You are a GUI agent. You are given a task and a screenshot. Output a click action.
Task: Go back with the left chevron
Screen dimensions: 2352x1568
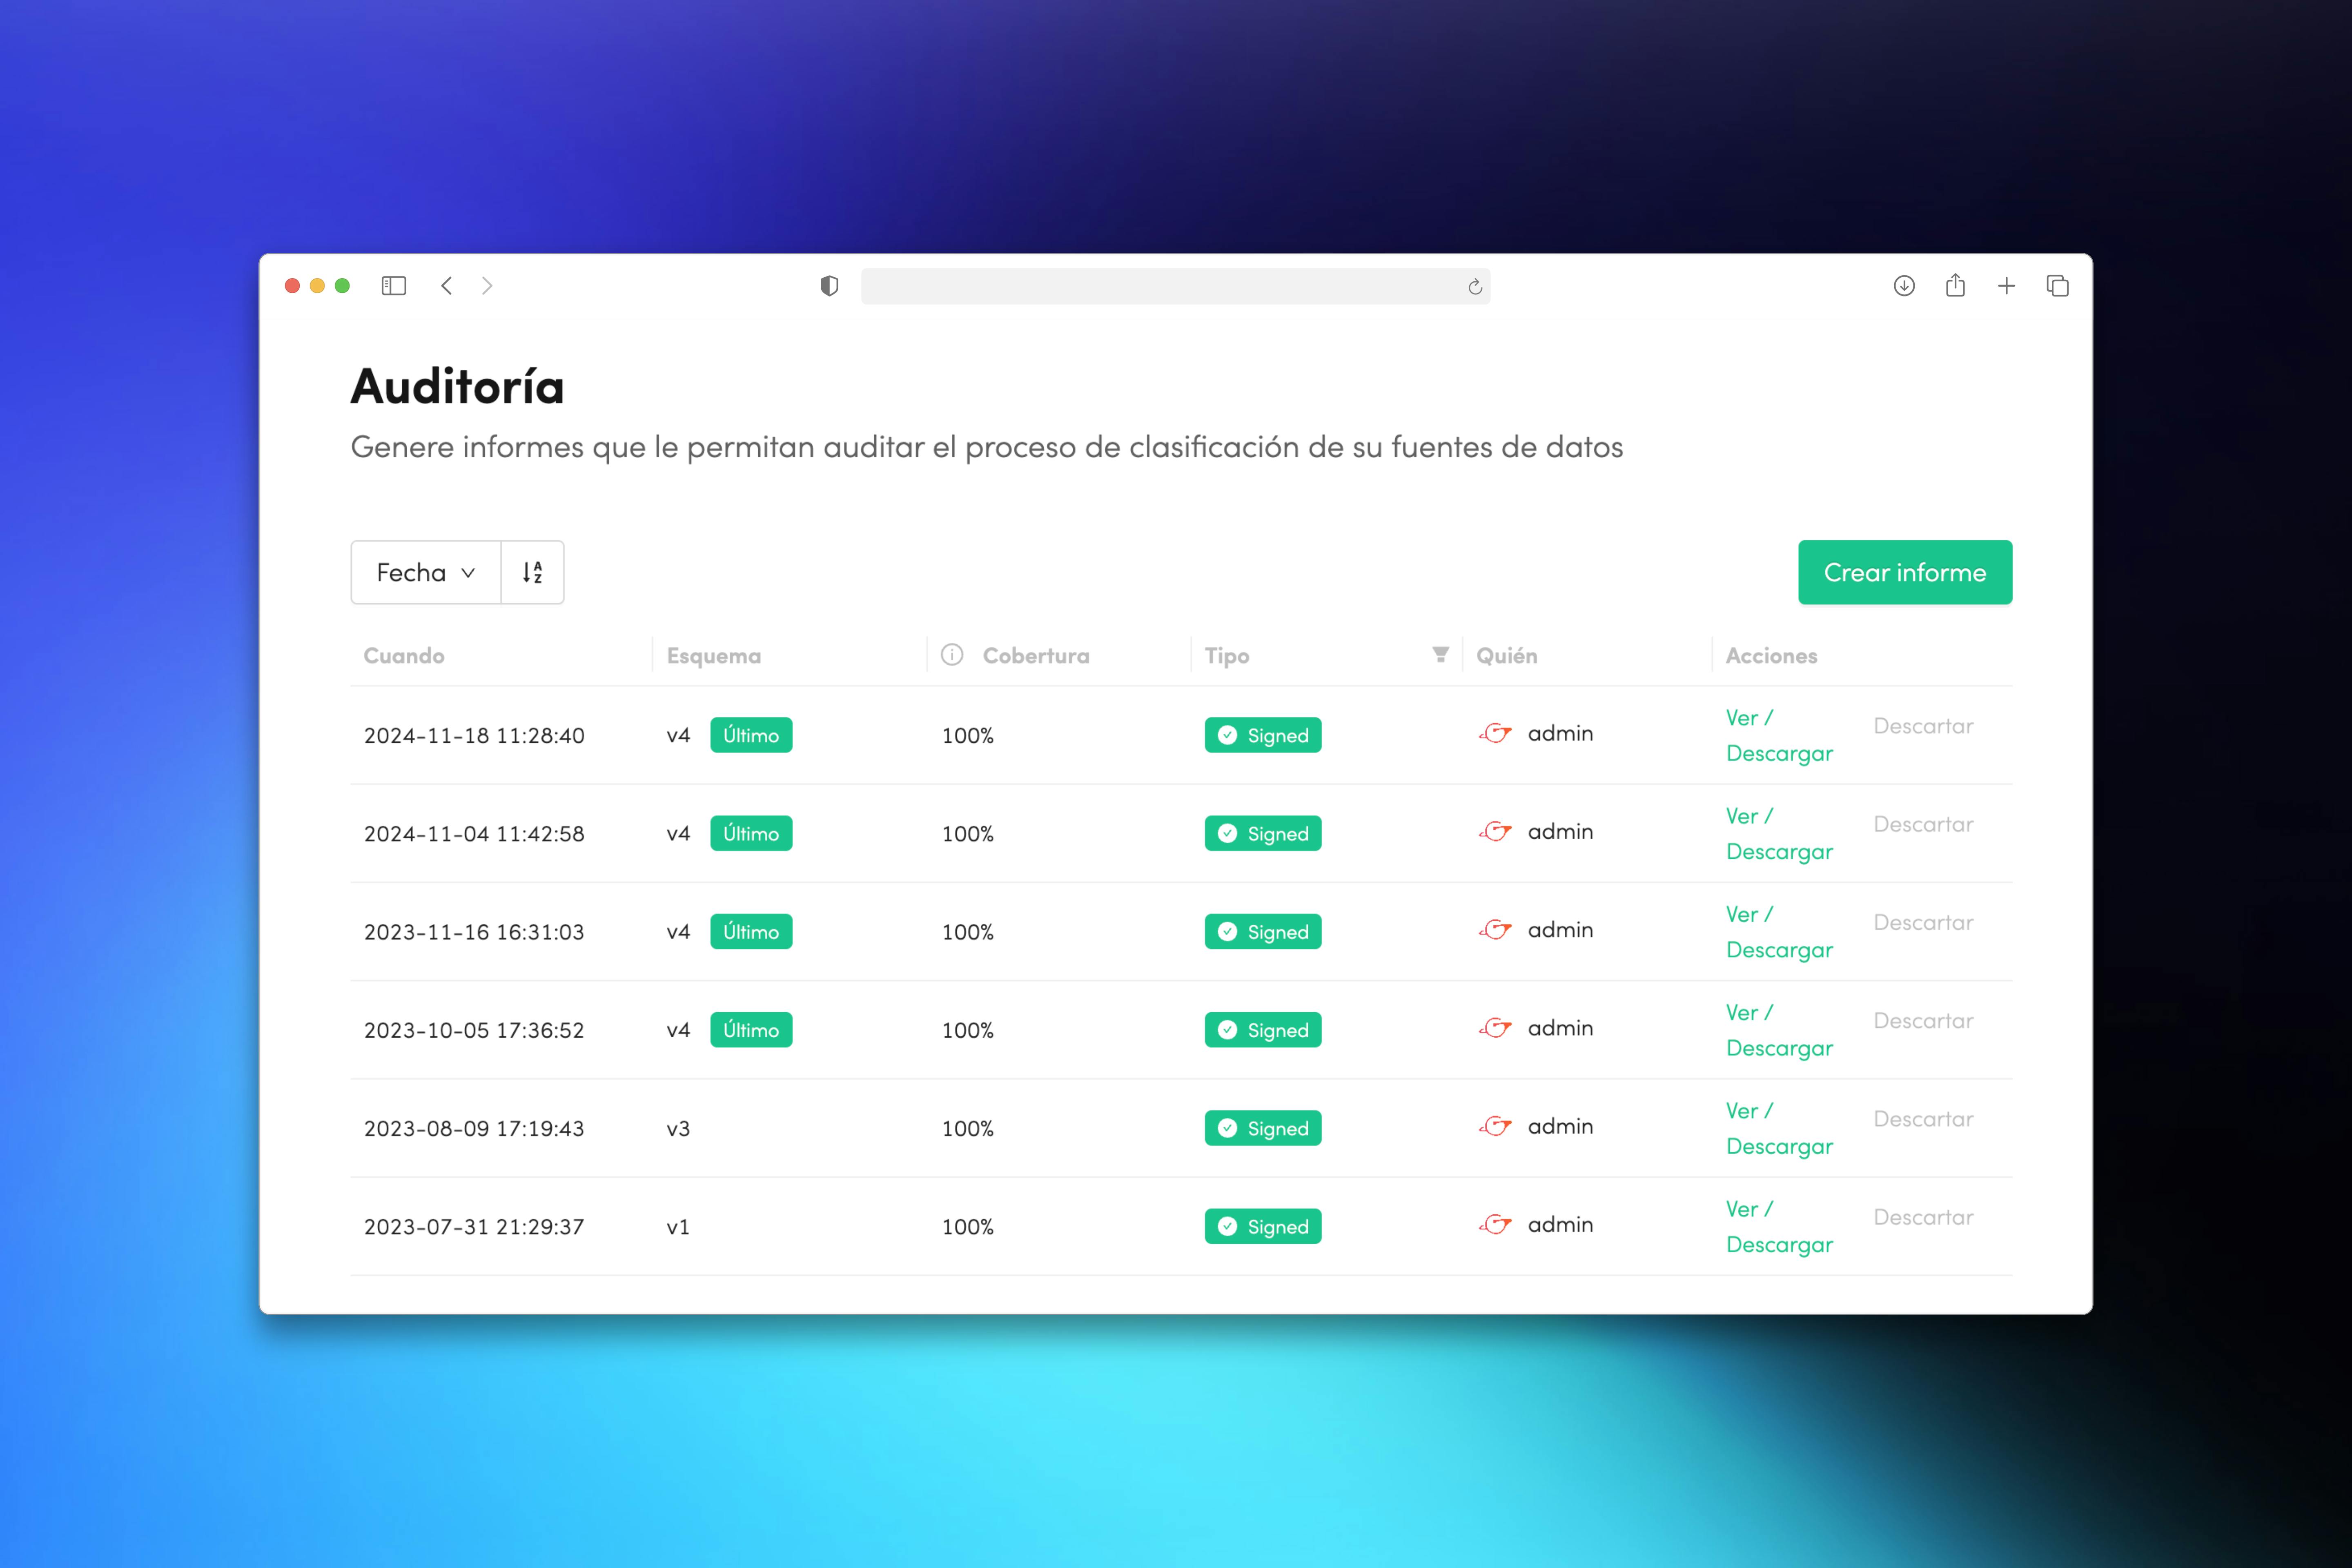pos(447,286)
